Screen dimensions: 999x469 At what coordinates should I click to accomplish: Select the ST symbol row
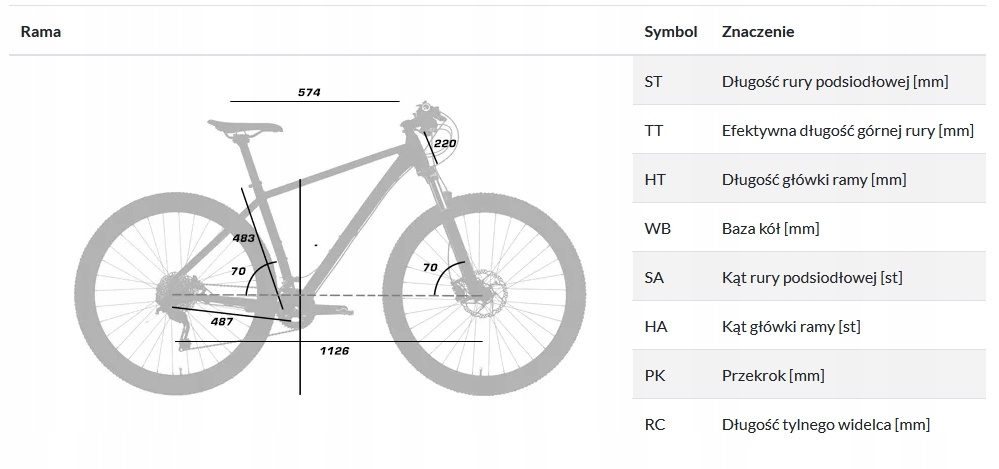[809, 81]
